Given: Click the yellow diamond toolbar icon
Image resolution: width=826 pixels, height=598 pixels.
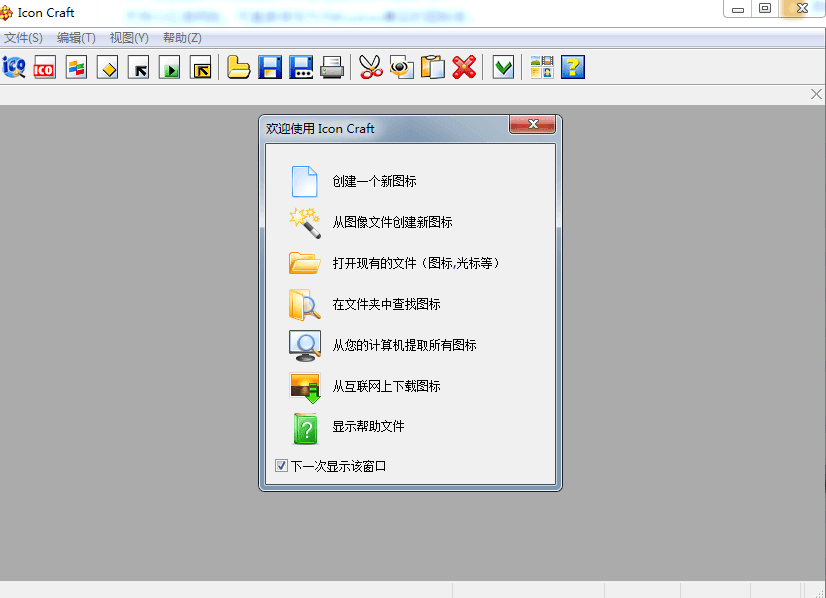Looking at the screenshot, I should (x=108, y=67).
